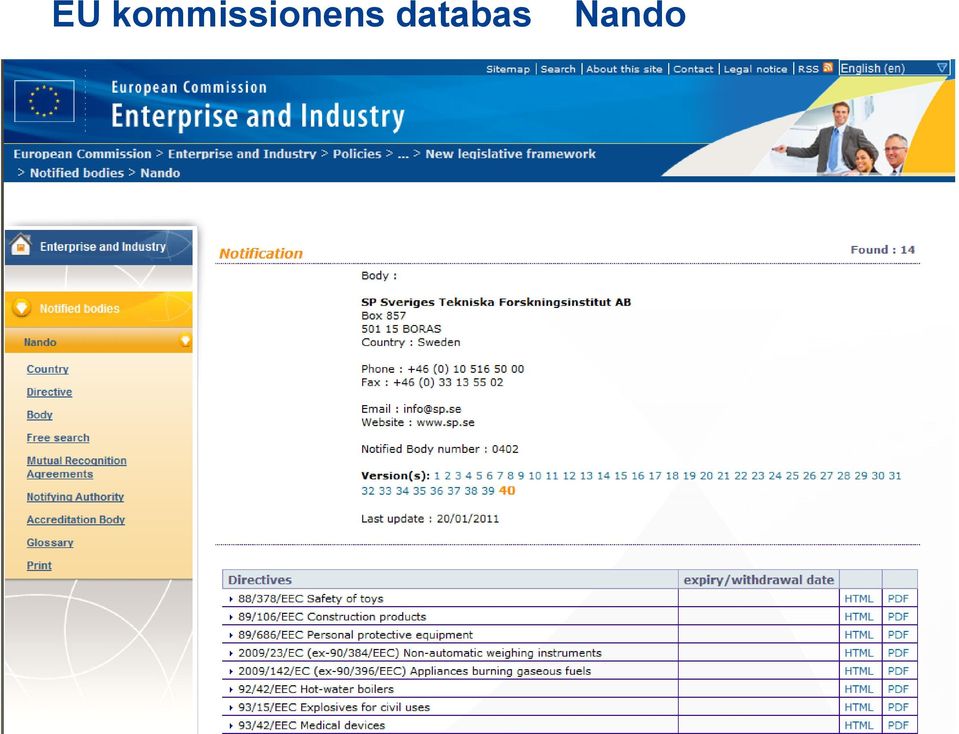Open HTML for Construction products
The width and height of the screenshot is (959, 734).
tap(859, 617)
